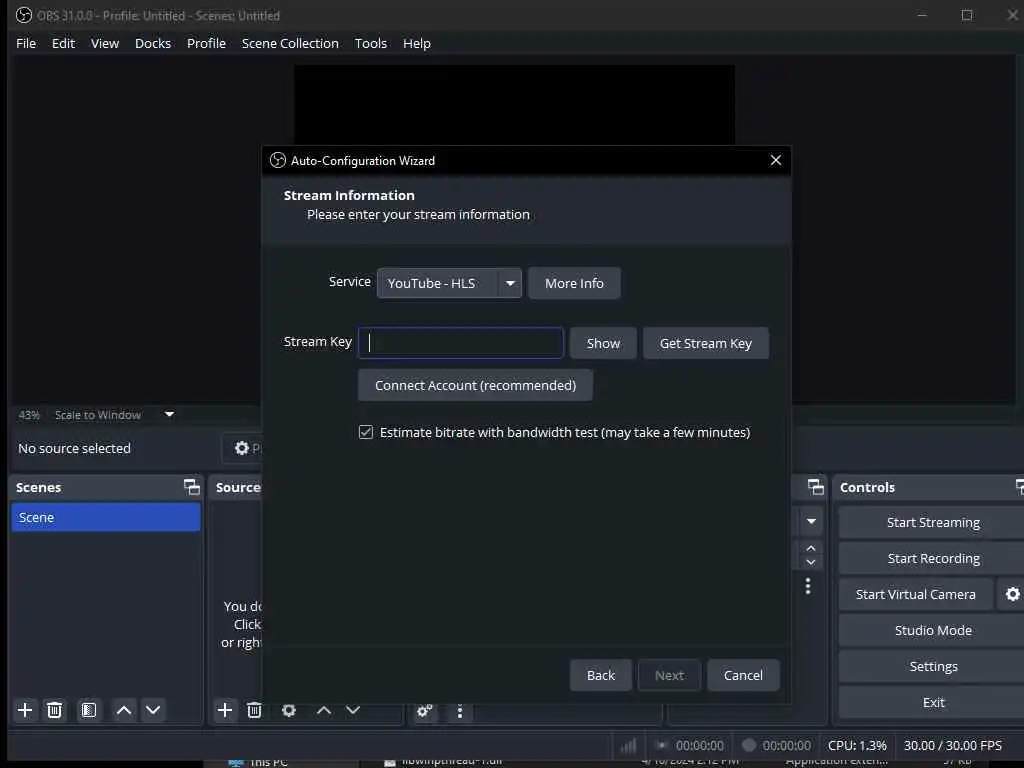Viewport: 1024px width, 768px height.
Task: Open the three-dot options menu beside Controls
Action: (808, 586)
